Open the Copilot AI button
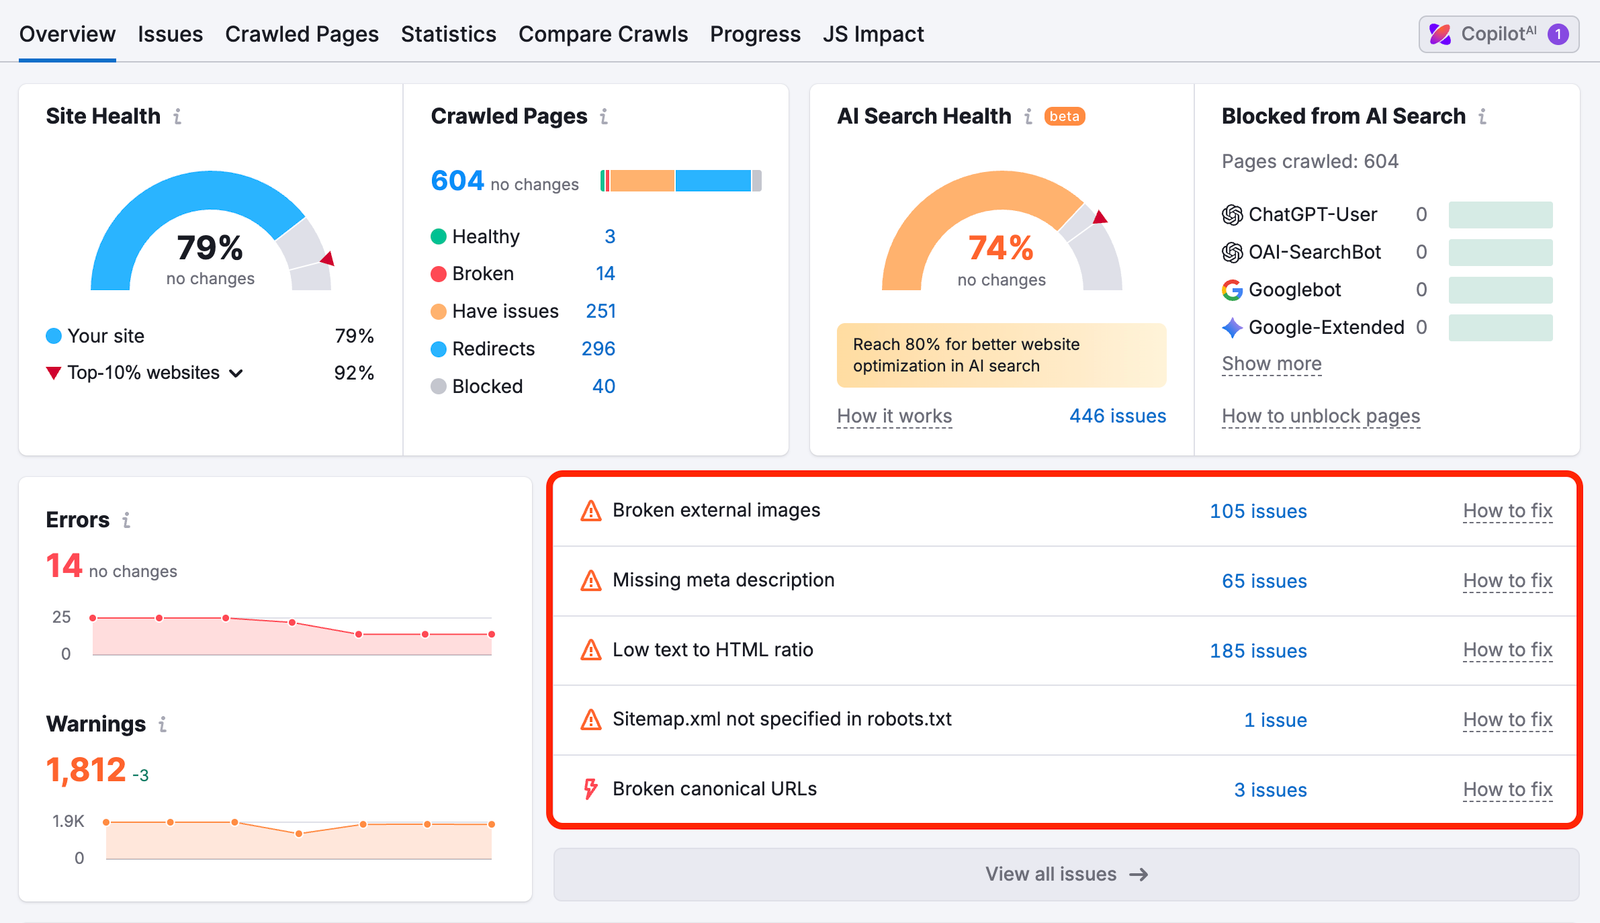Viewport: 1600px width, 923px height. [1498, 34]
